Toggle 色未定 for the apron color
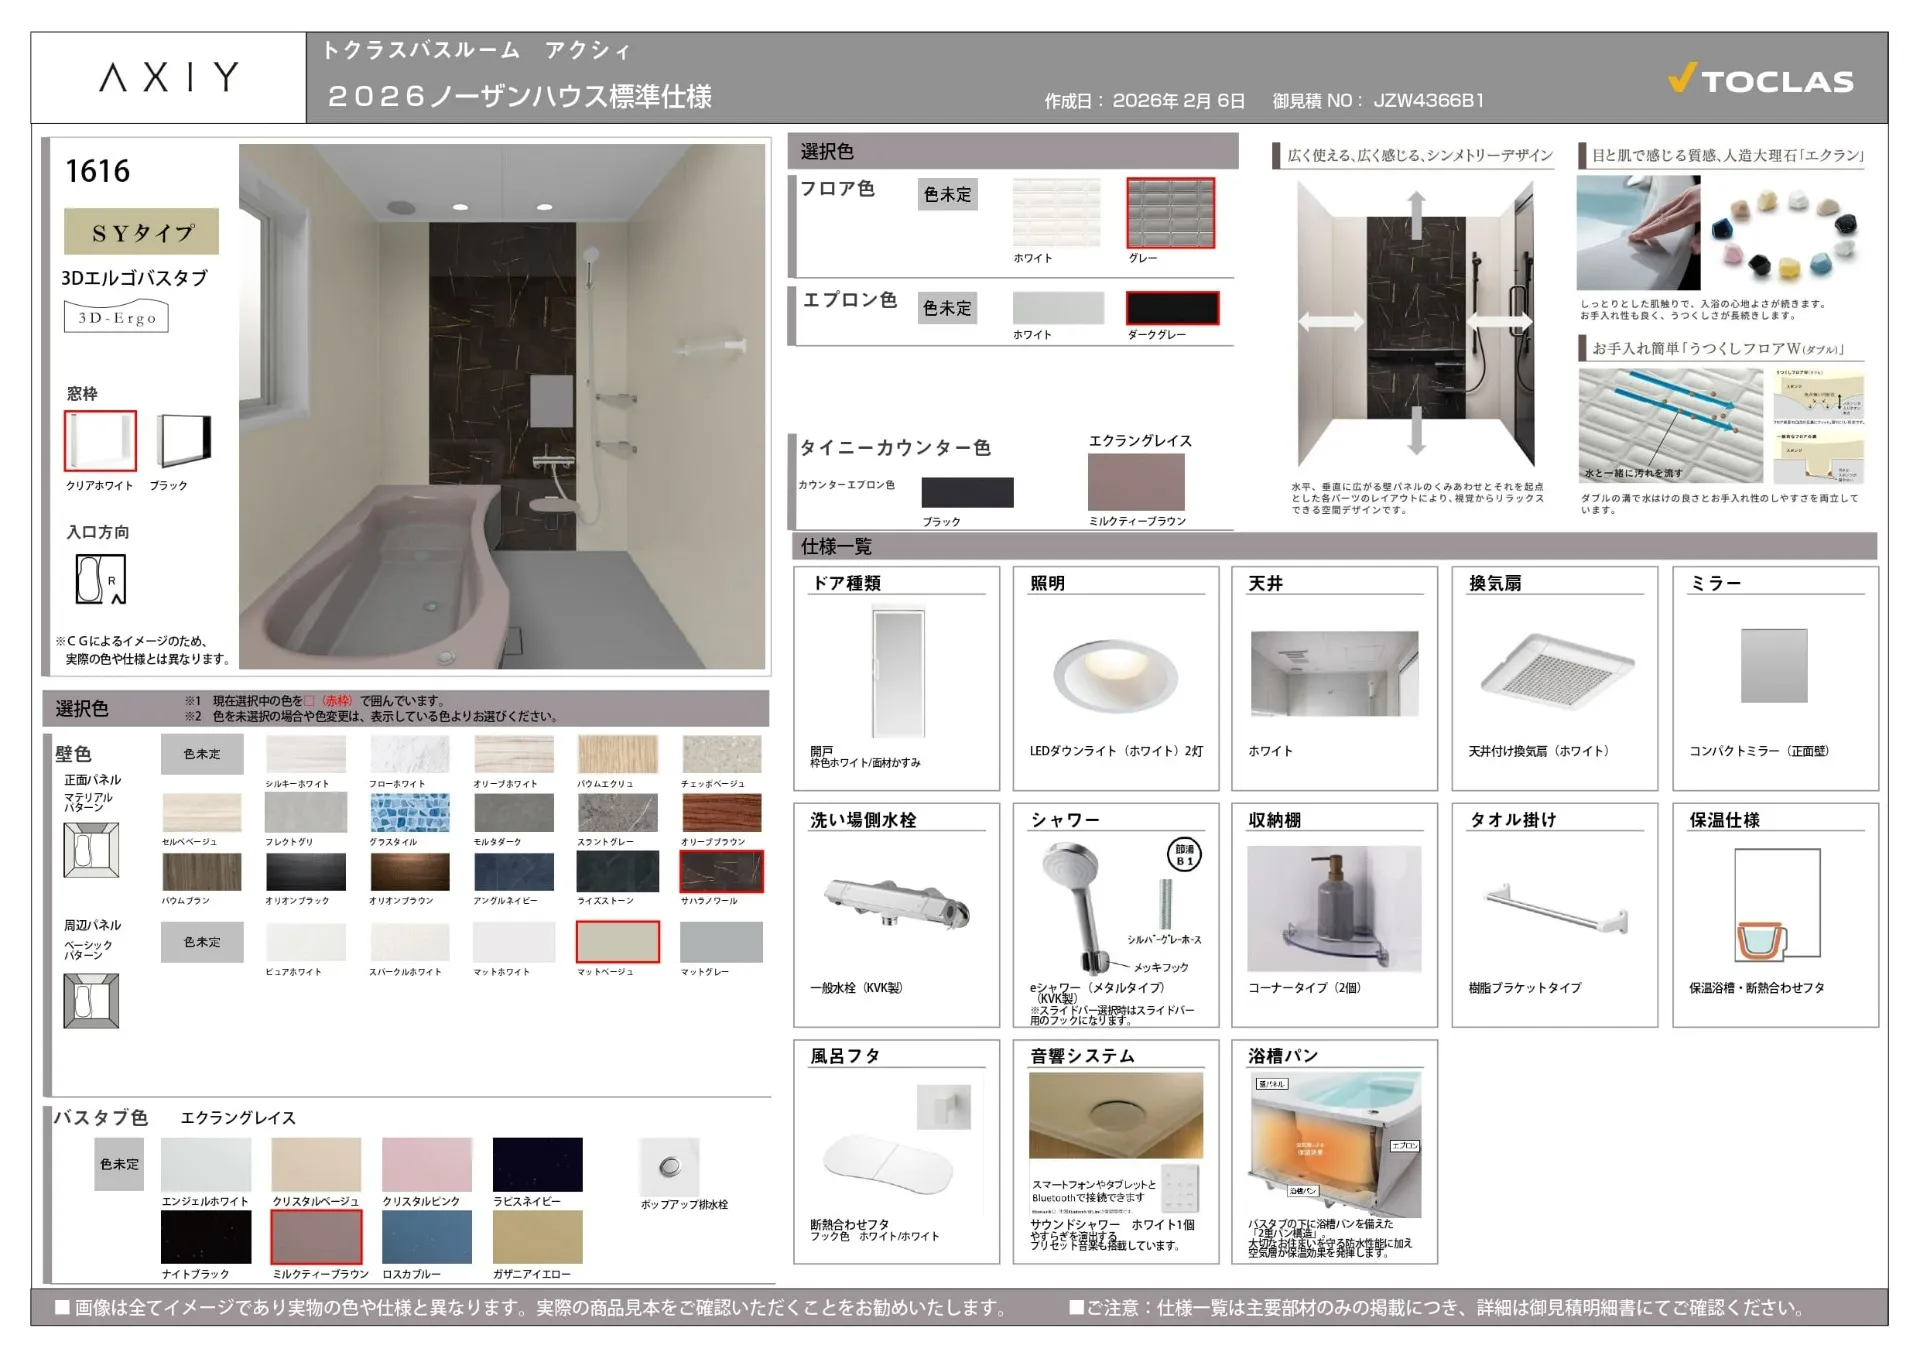Viewport: 1920px width, 1357px height. point(946,308)
